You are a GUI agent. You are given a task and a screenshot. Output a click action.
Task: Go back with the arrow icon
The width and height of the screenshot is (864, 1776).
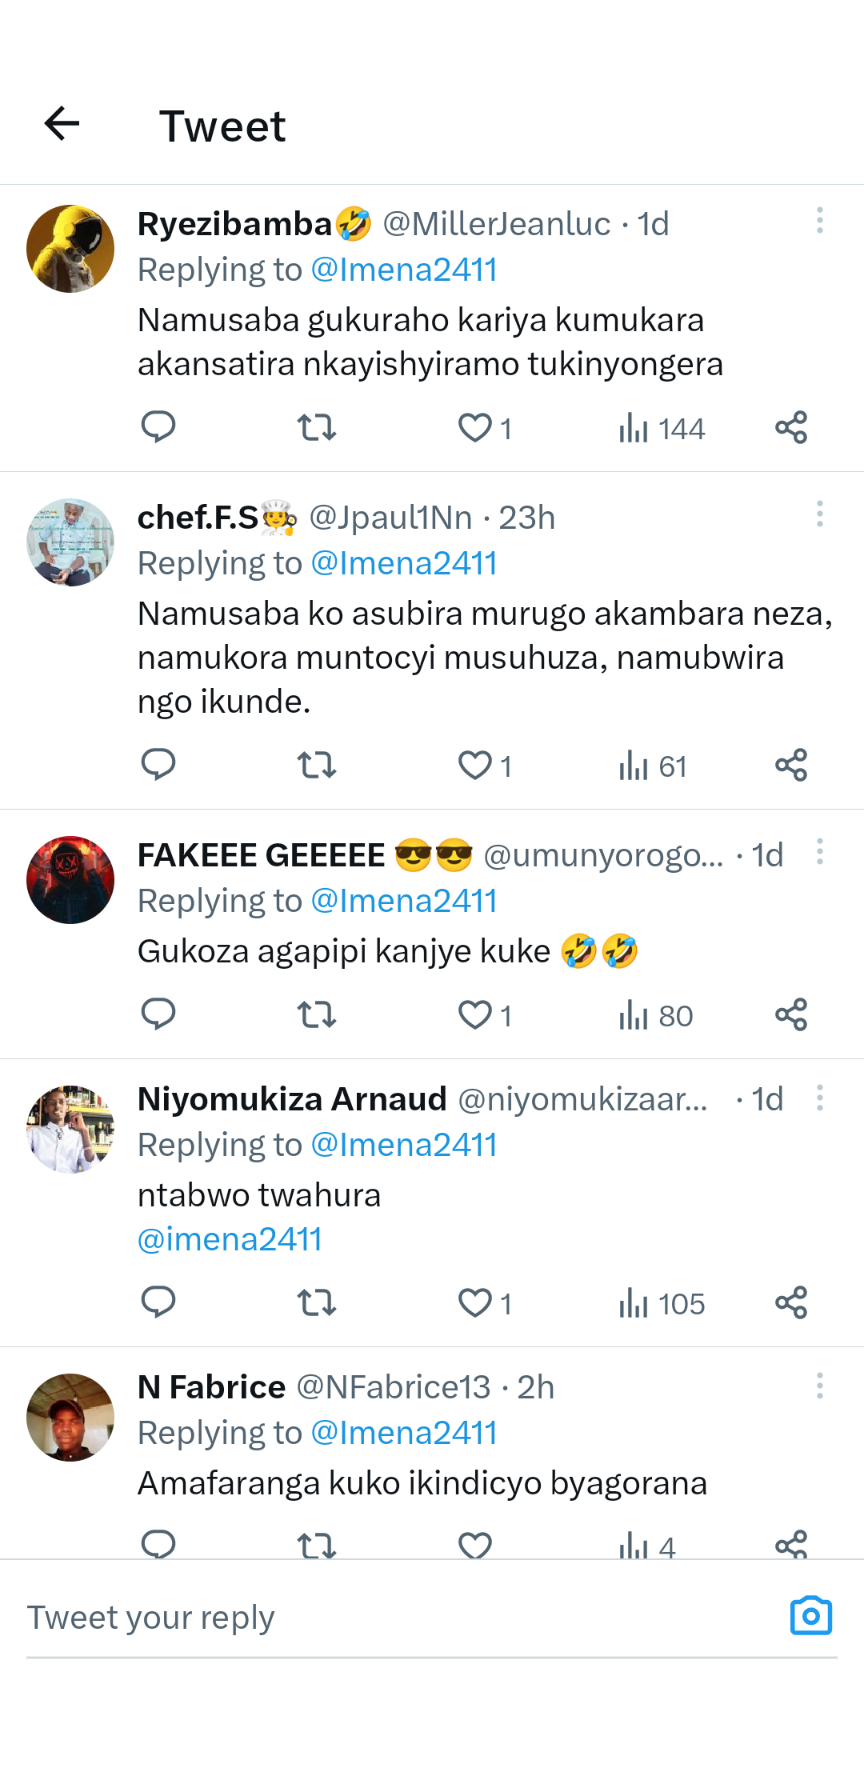pyautogui.click(x=62, y=124)
